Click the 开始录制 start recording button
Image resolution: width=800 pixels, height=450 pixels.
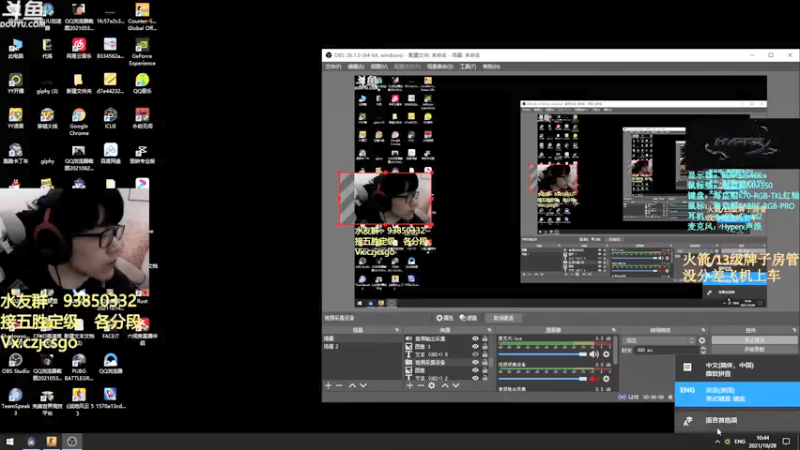click(x=754, y=349)
